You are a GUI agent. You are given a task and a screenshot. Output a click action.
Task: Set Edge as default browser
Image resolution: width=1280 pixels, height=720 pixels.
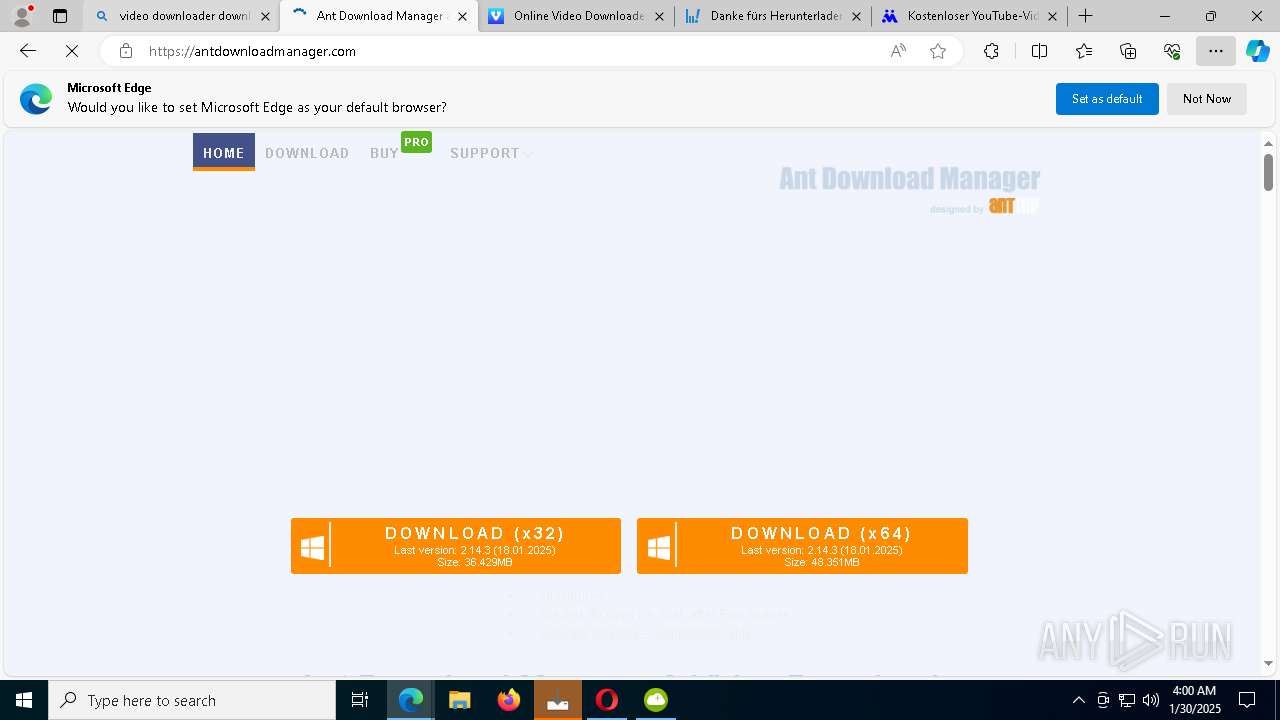1107,99
